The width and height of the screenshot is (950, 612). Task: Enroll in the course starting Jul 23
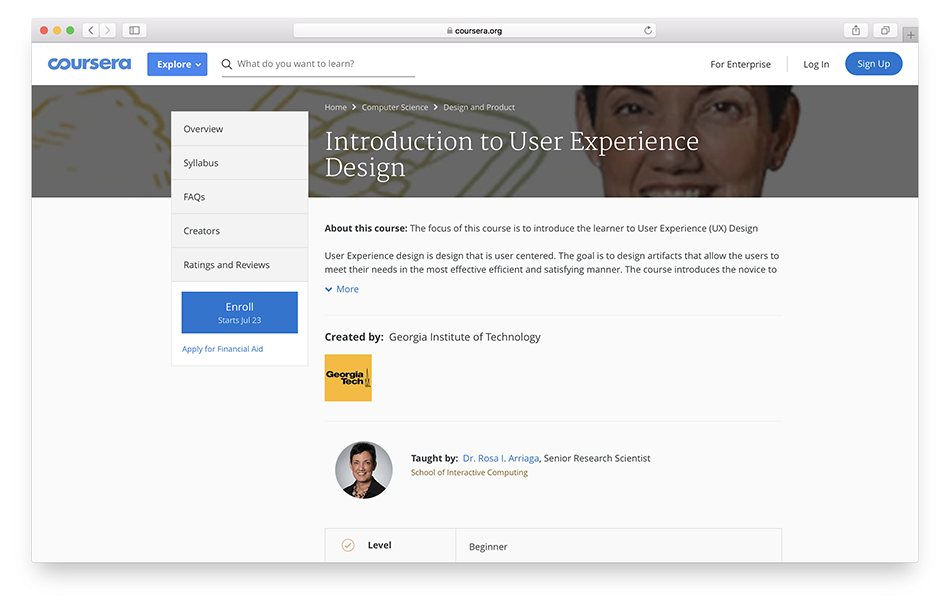[x=239, y=313]
